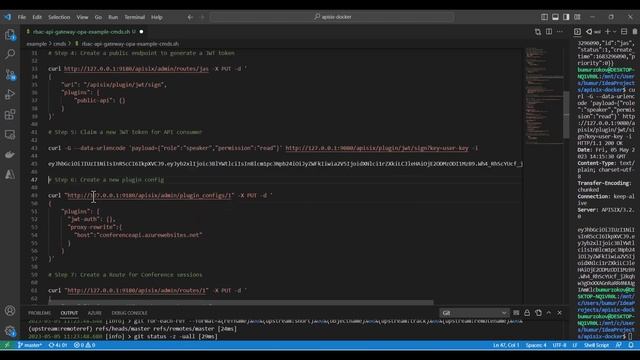Open the Docker view in the activity bar

click(x=10, y=154)
